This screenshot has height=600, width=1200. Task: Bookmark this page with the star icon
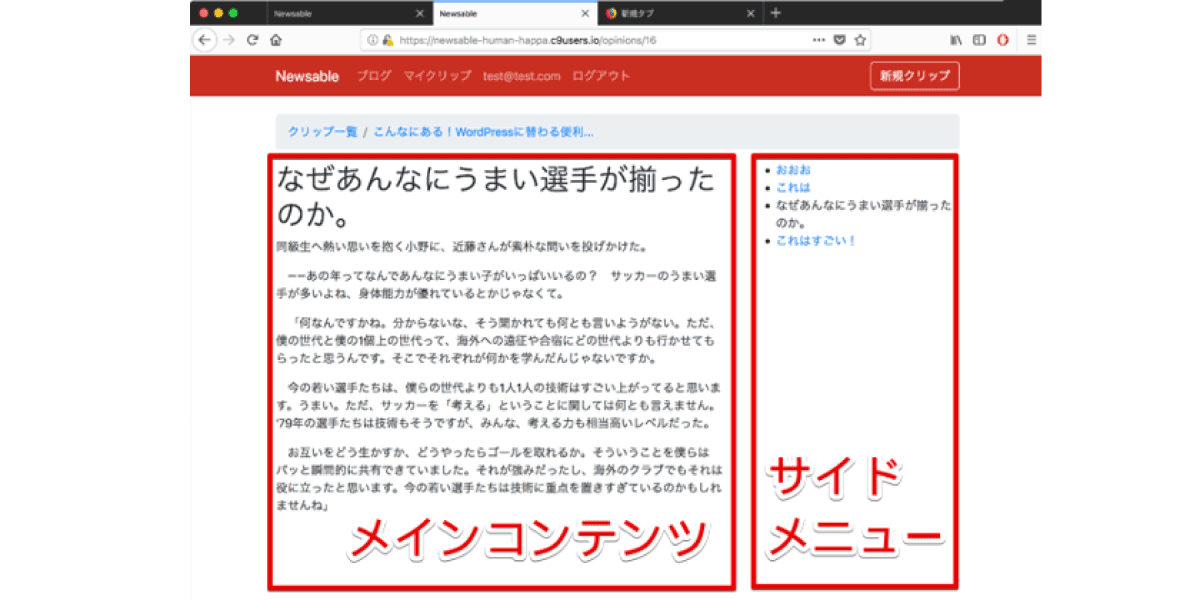[x=860, y=40]
